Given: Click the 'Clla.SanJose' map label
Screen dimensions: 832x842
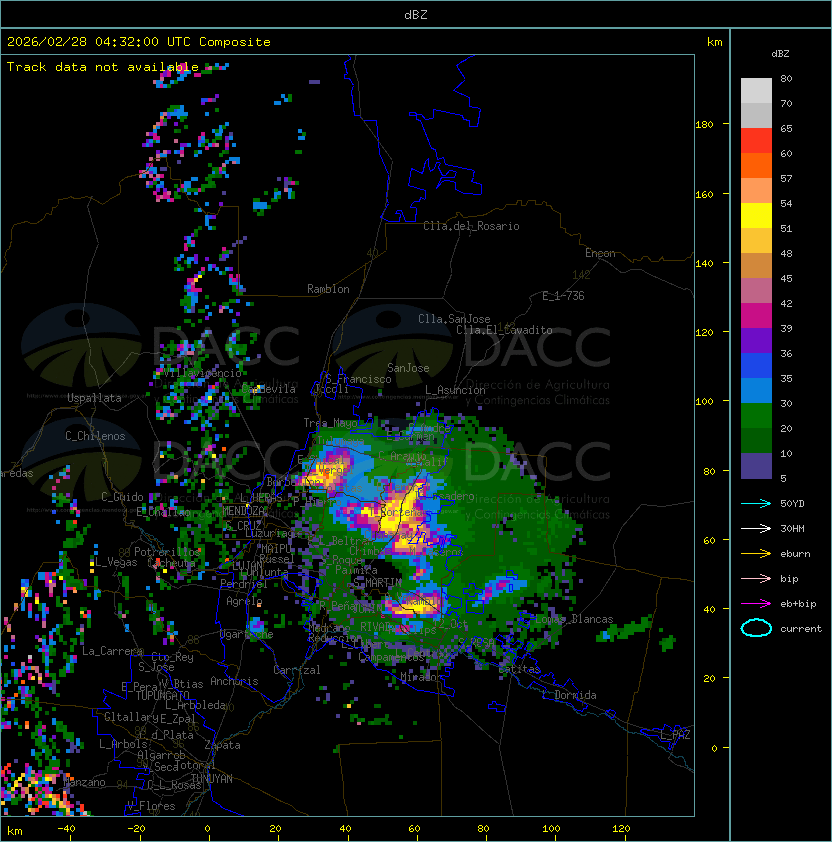Looking at the screenshot, I should 454,319.
